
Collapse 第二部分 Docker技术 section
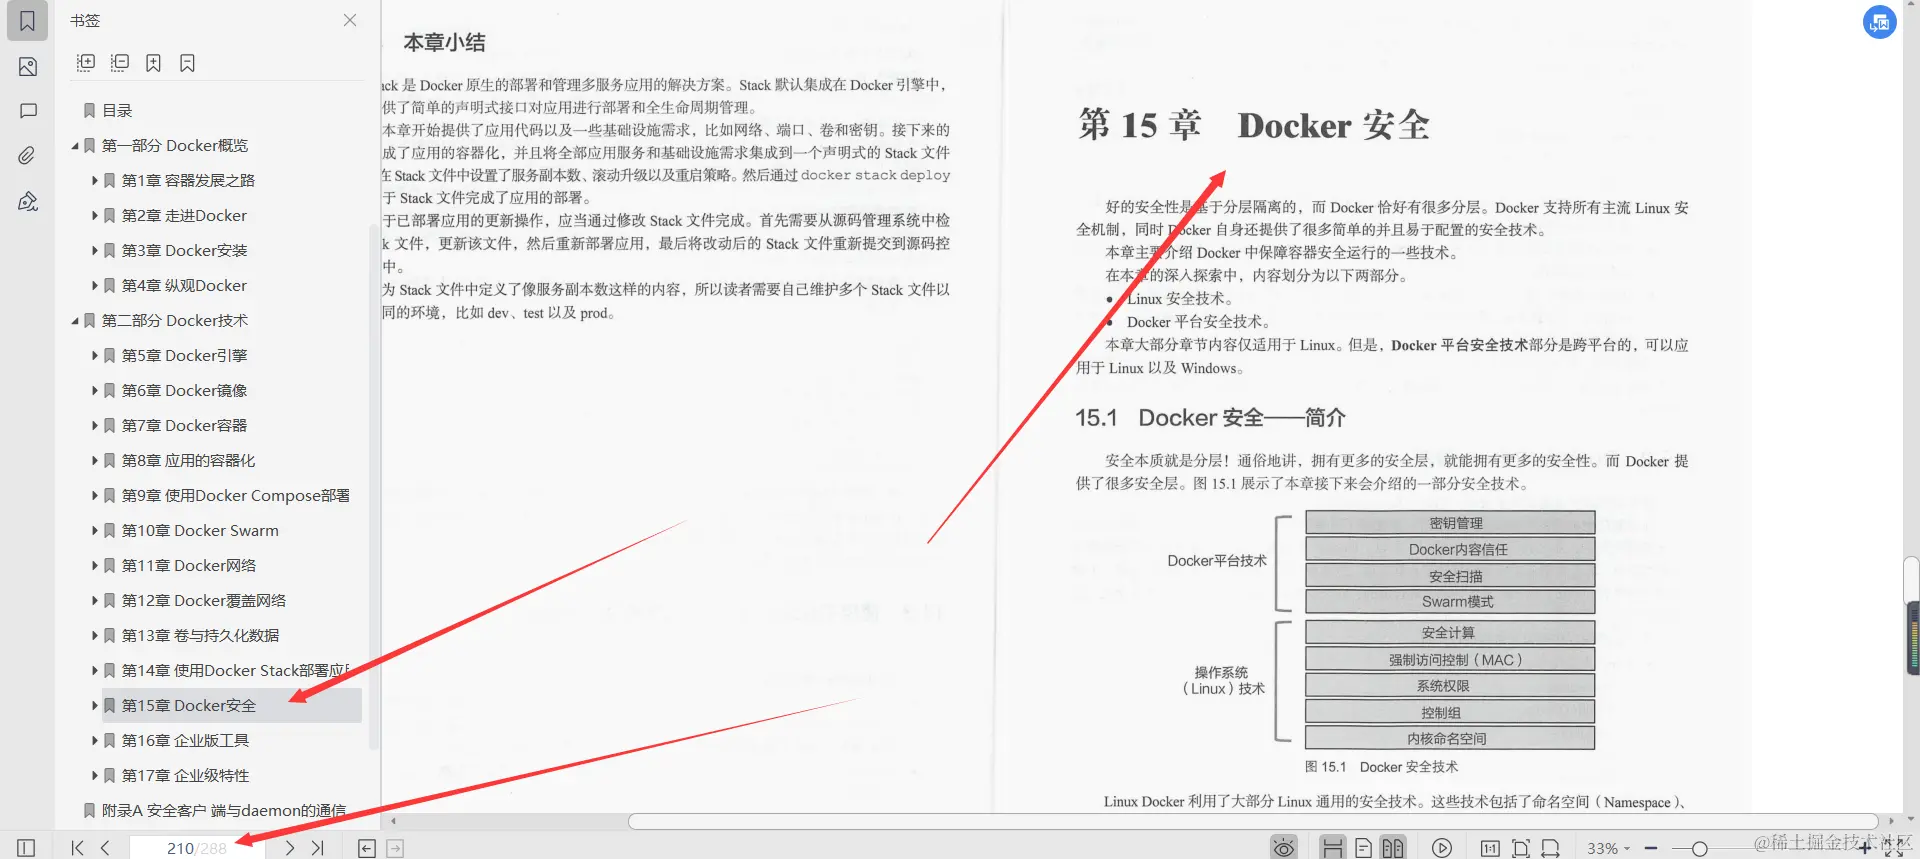pyautogui.click(x=75, y=321)
